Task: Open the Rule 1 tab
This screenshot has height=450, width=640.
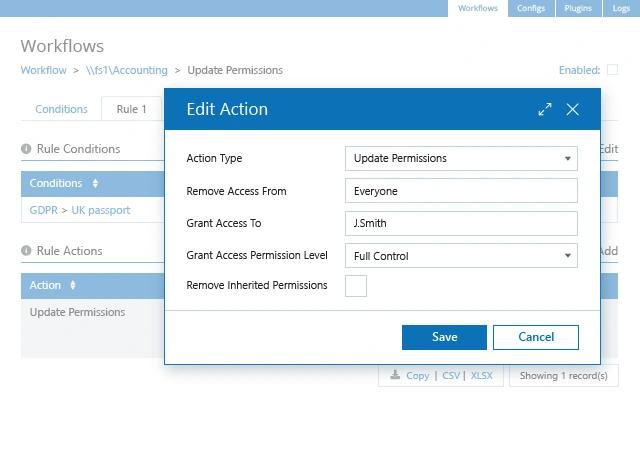Action: [131, 109]
